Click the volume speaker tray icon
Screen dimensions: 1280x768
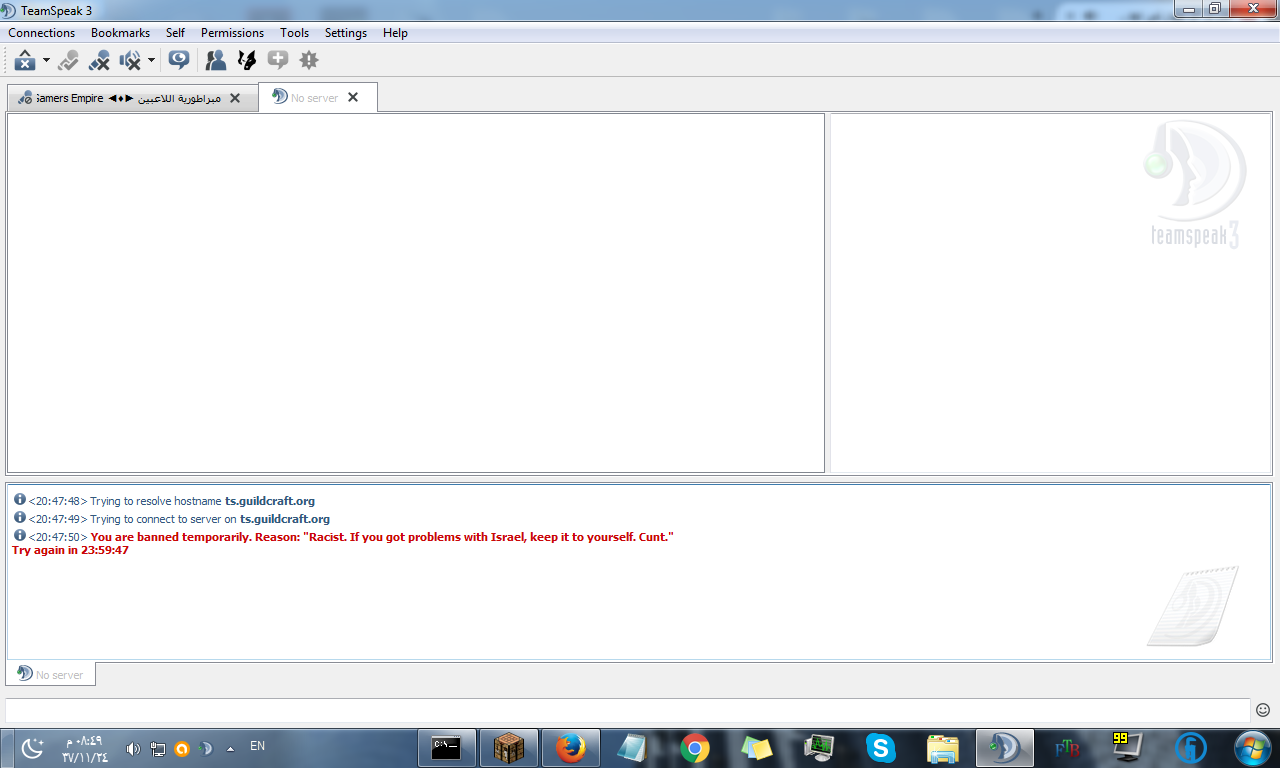click(x=133, y=748)
